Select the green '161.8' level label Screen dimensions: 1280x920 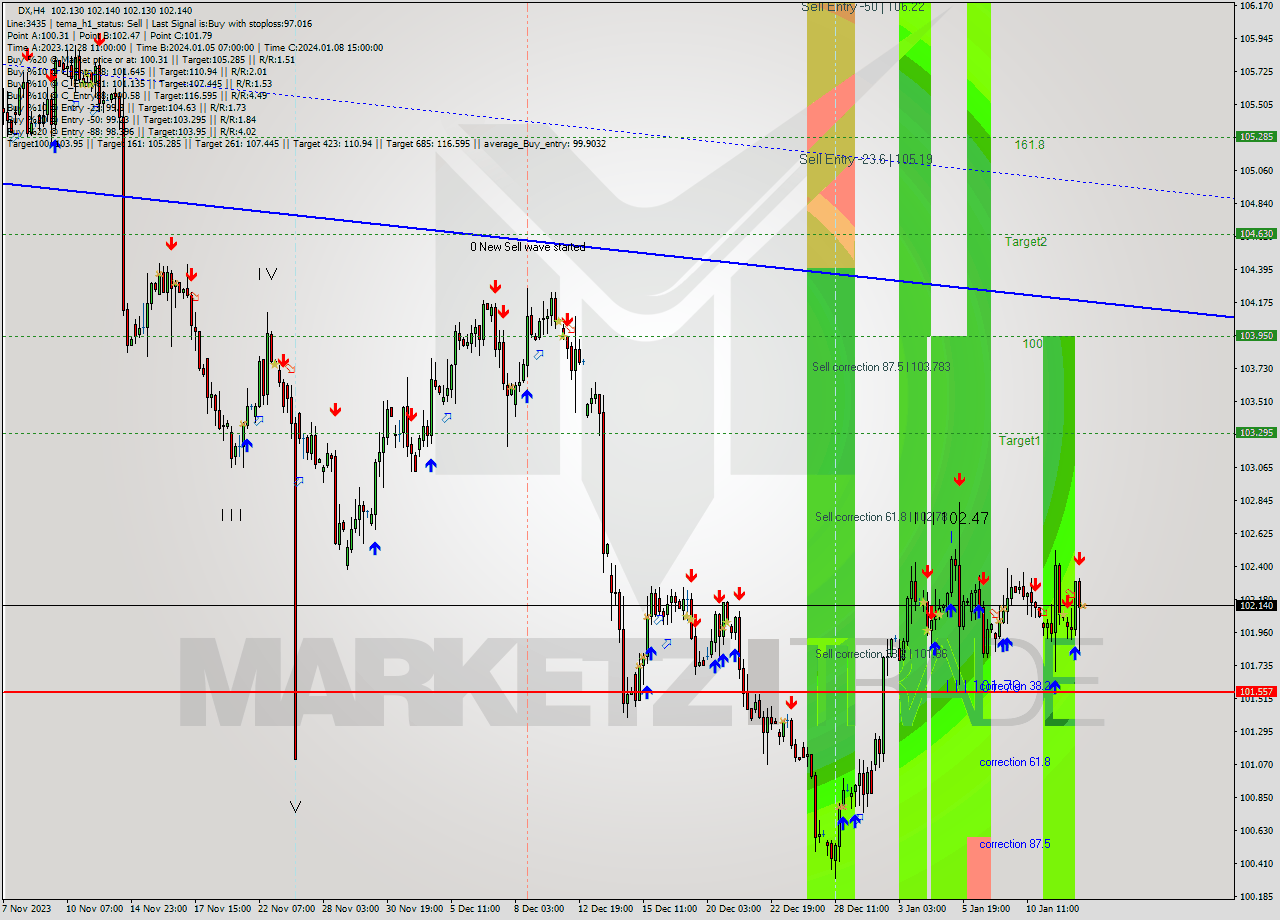tap(1029, 145)
